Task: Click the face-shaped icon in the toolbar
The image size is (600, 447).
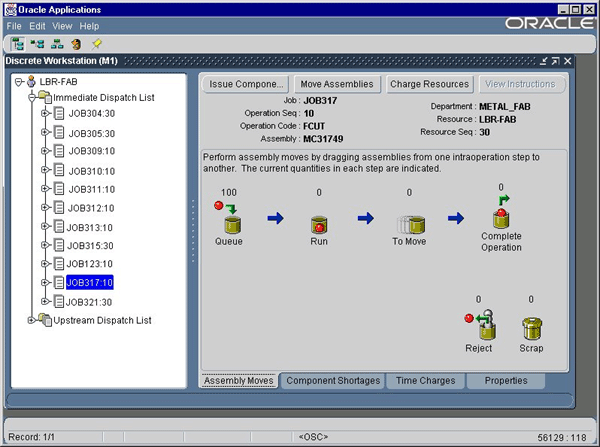Action: [x=77, y=44]
